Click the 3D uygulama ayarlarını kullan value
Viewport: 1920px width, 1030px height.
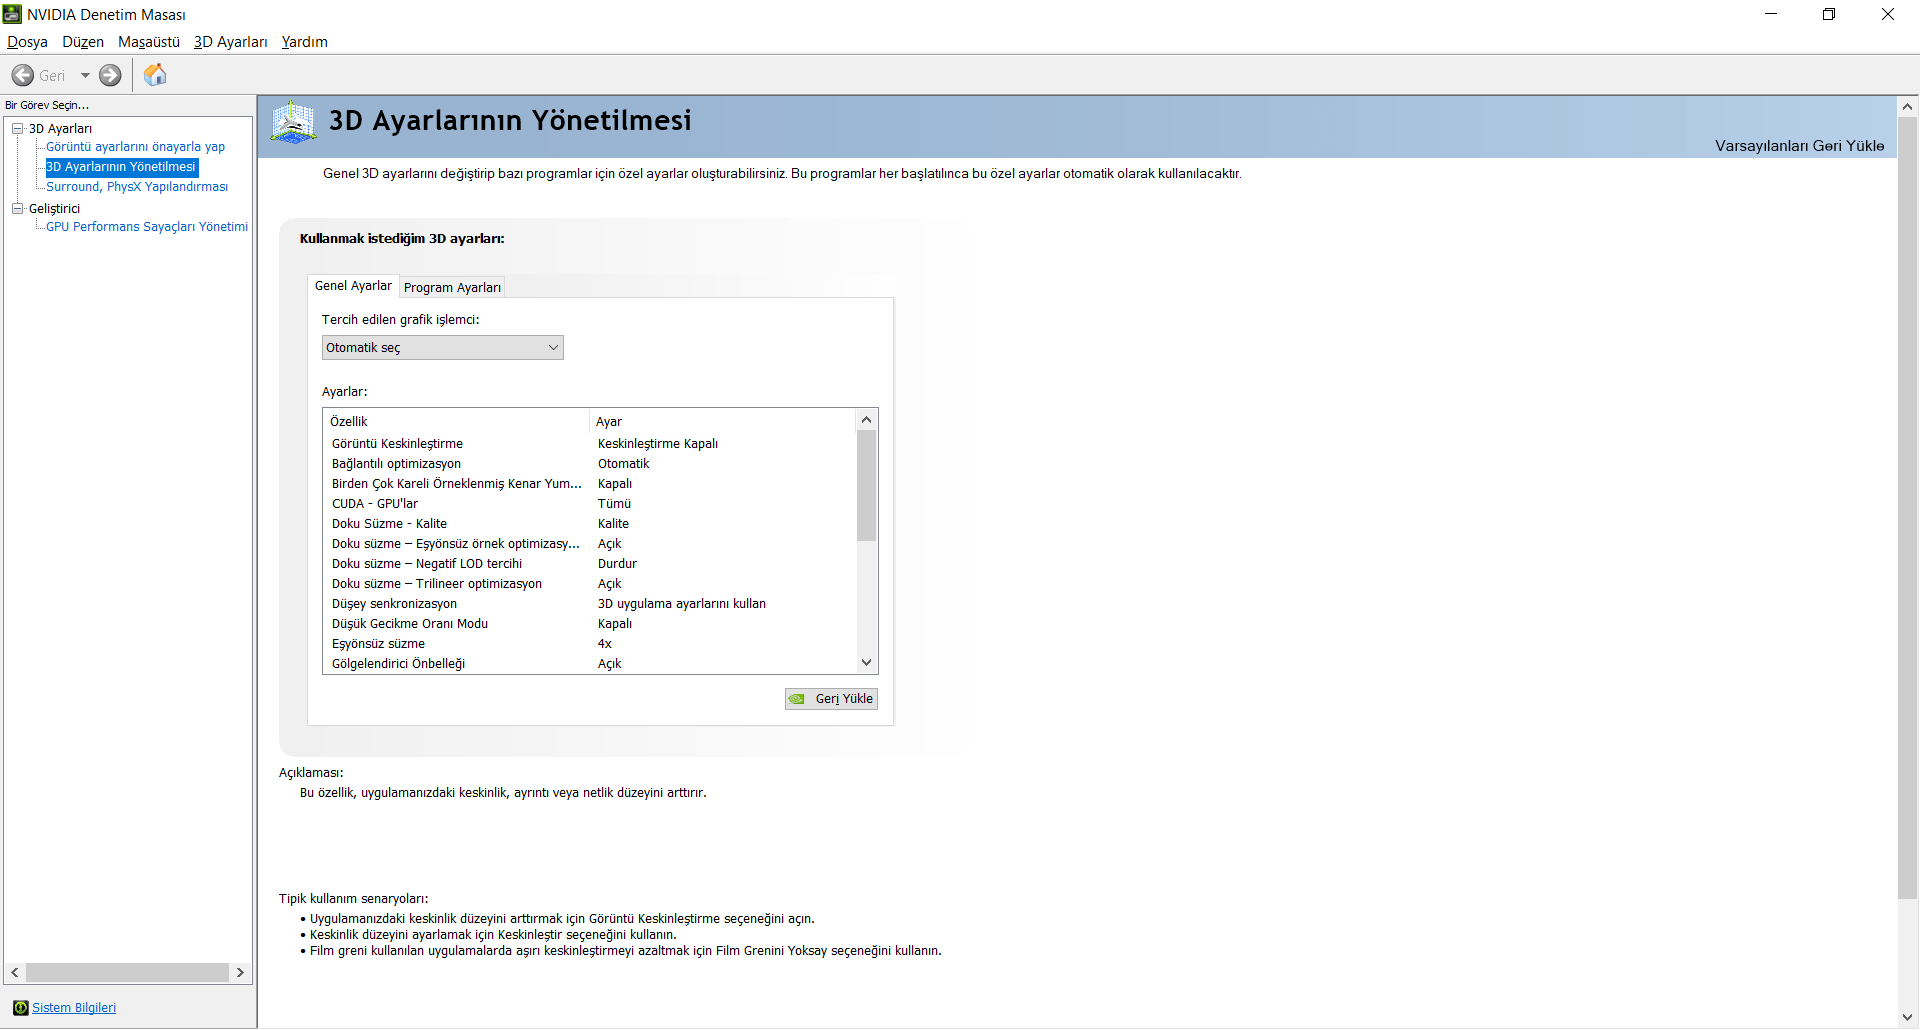pos(682,604)
